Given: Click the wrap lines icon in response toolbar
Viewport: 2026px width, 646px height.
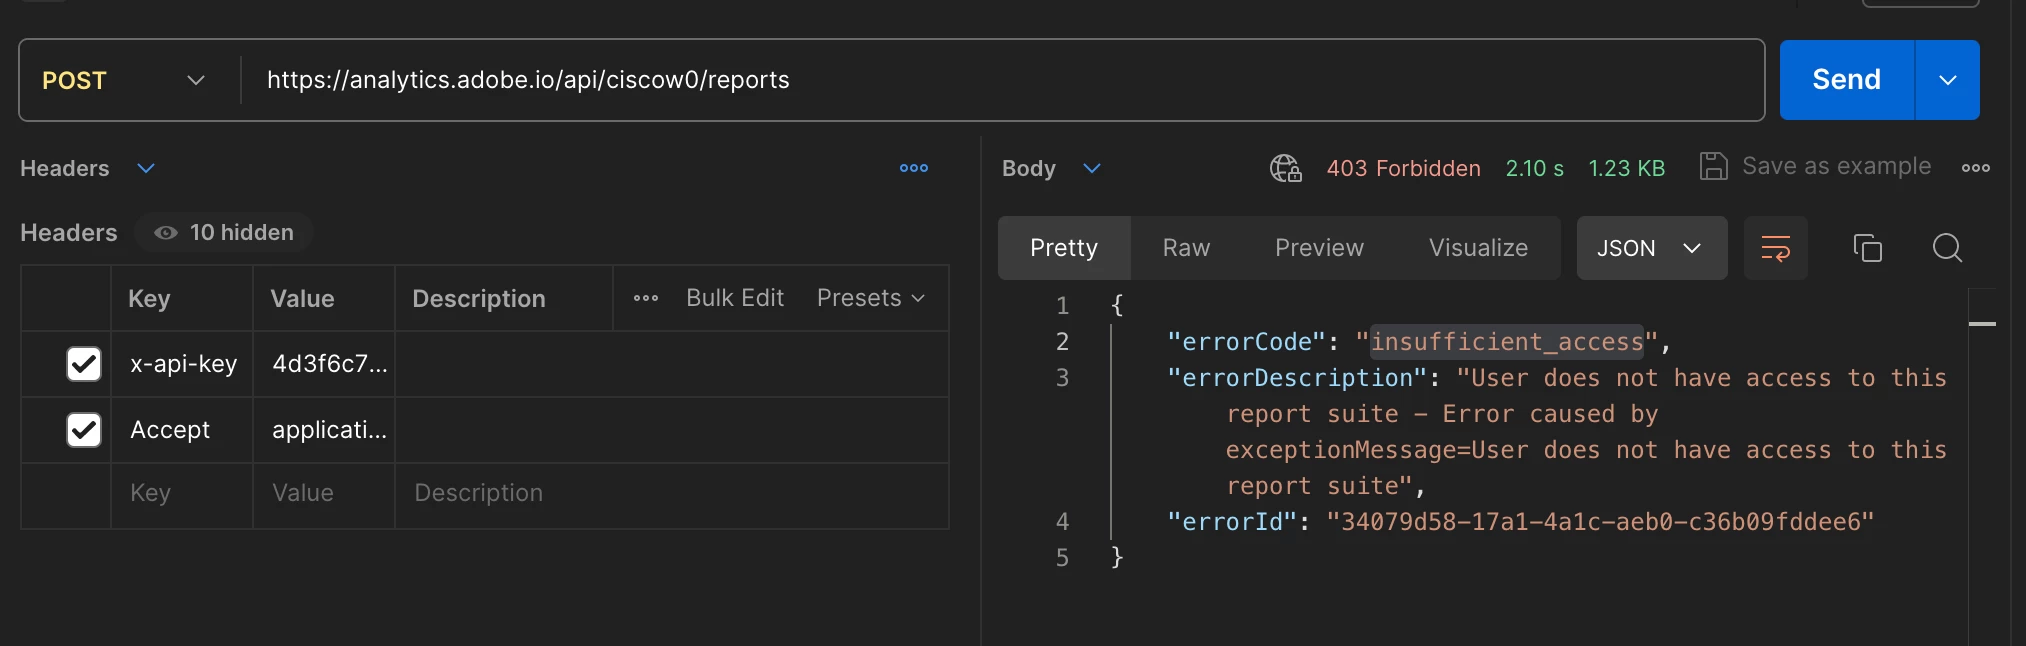Looking at the screenshot, I should point(1775,248).
